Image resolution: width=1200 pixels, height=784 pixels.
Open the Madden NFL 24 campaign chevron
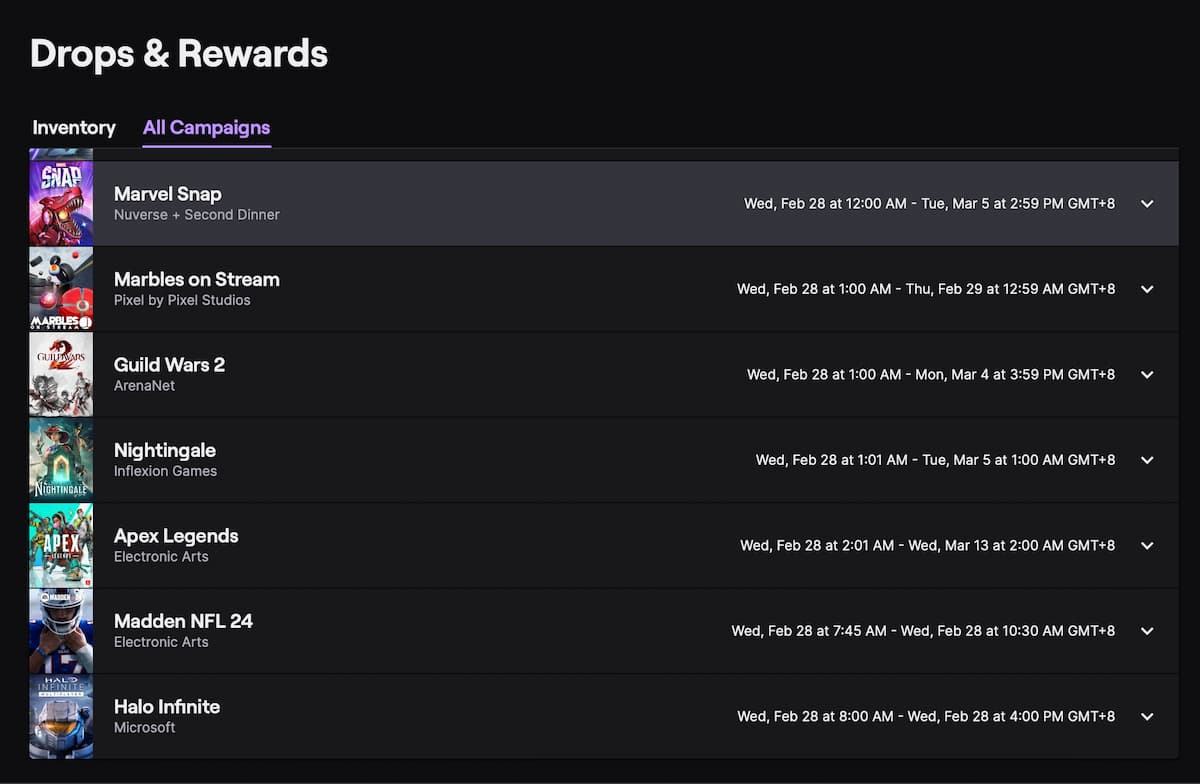[x=1147, y=631]
